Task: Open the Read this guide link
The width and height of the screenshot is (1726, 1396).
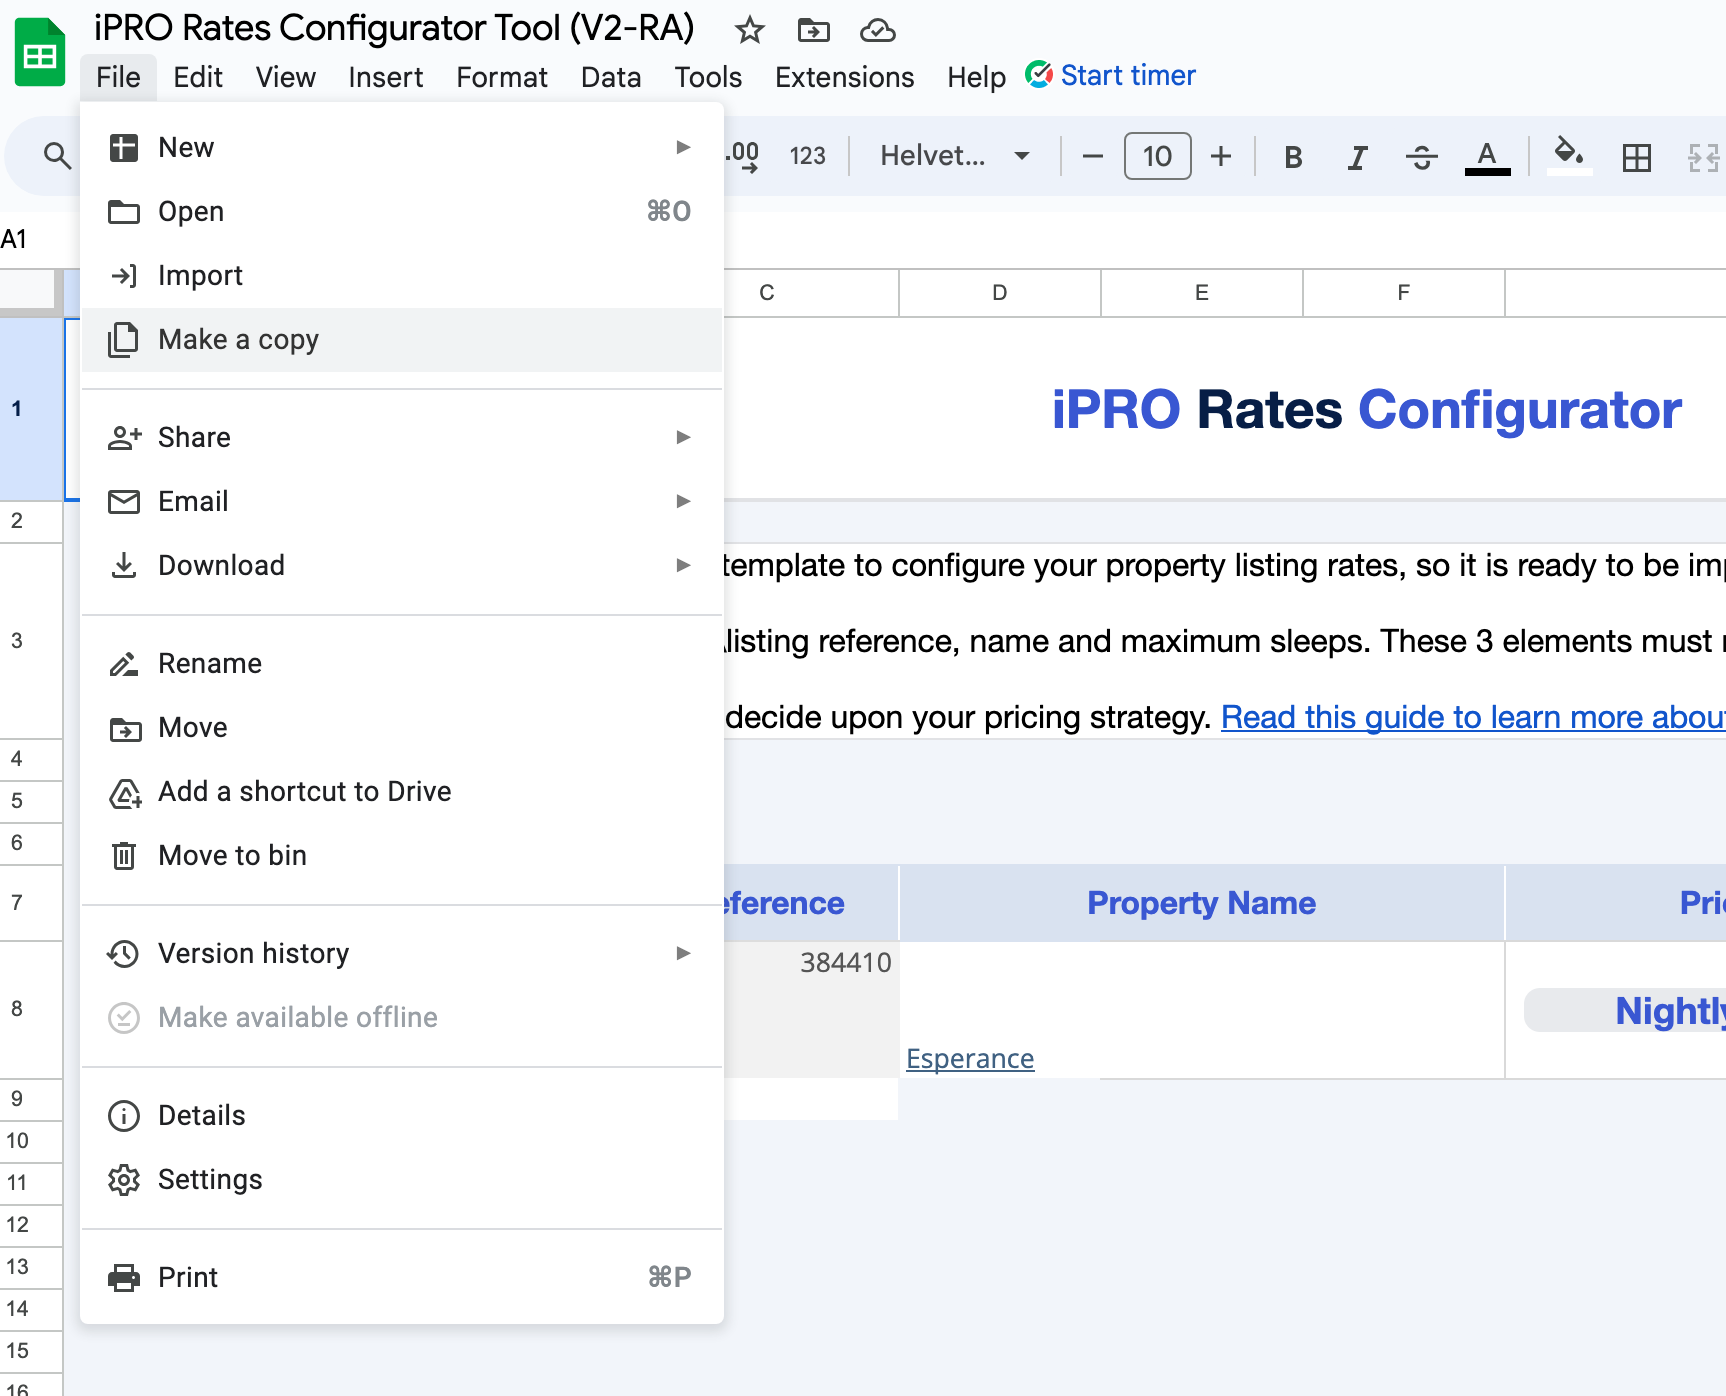Action: [1473, 717]
